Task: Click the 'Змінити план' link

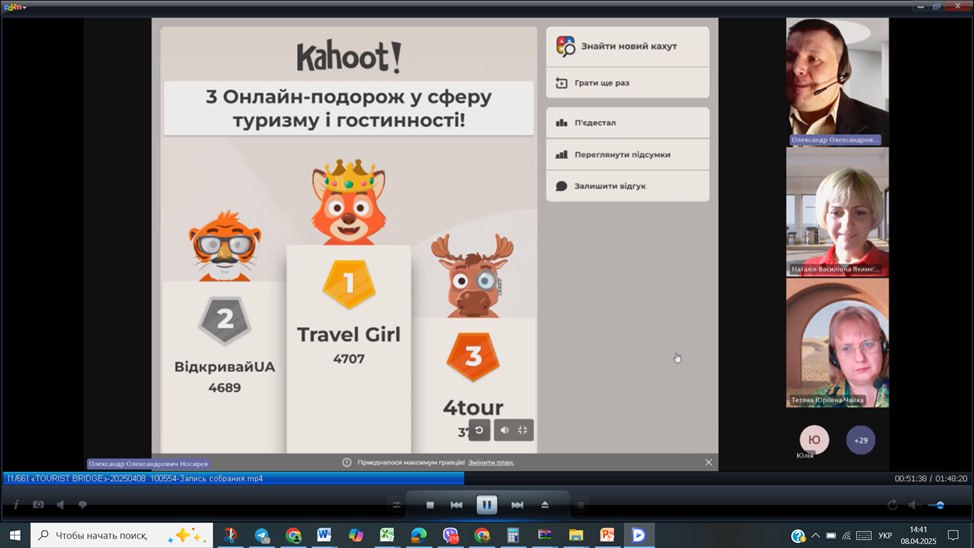Action: click(x=491, y=462)
